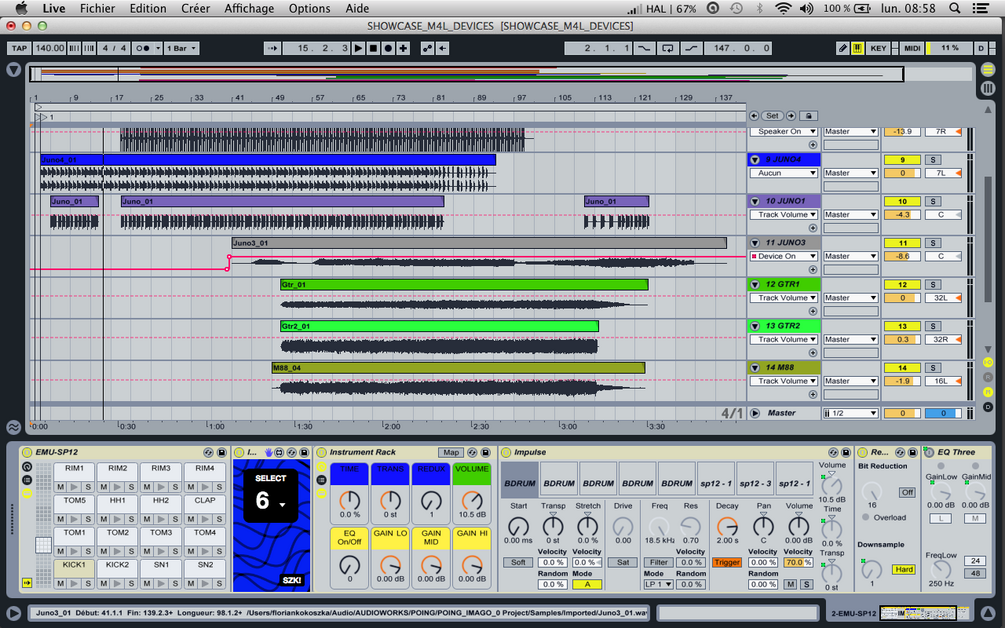
Task: Toggle the automation arm button
Action: [427, 48]
